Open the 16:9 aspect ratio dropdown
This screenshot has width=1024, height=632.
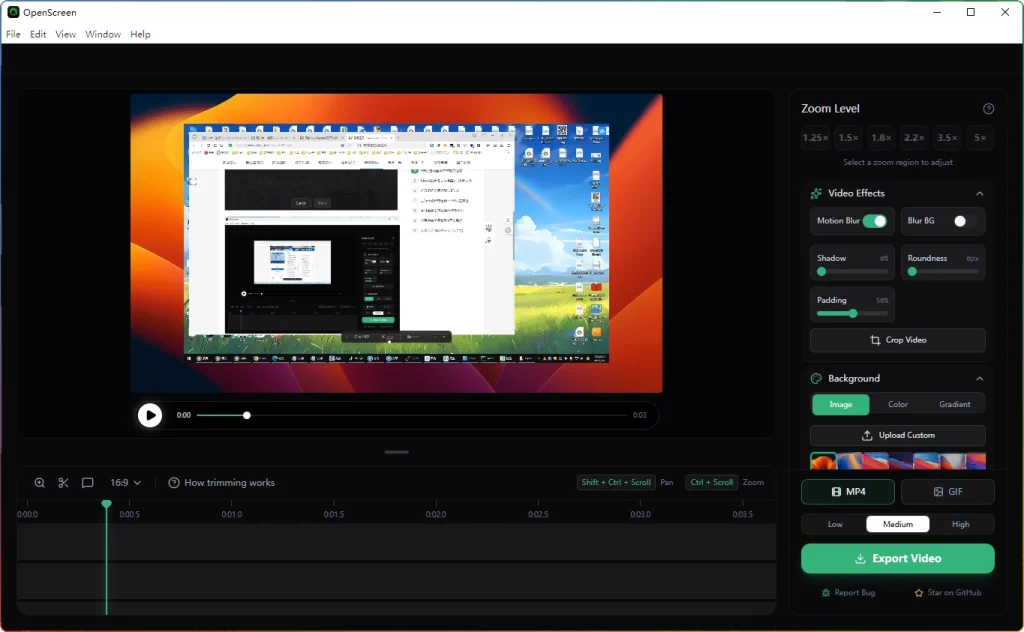124,482
